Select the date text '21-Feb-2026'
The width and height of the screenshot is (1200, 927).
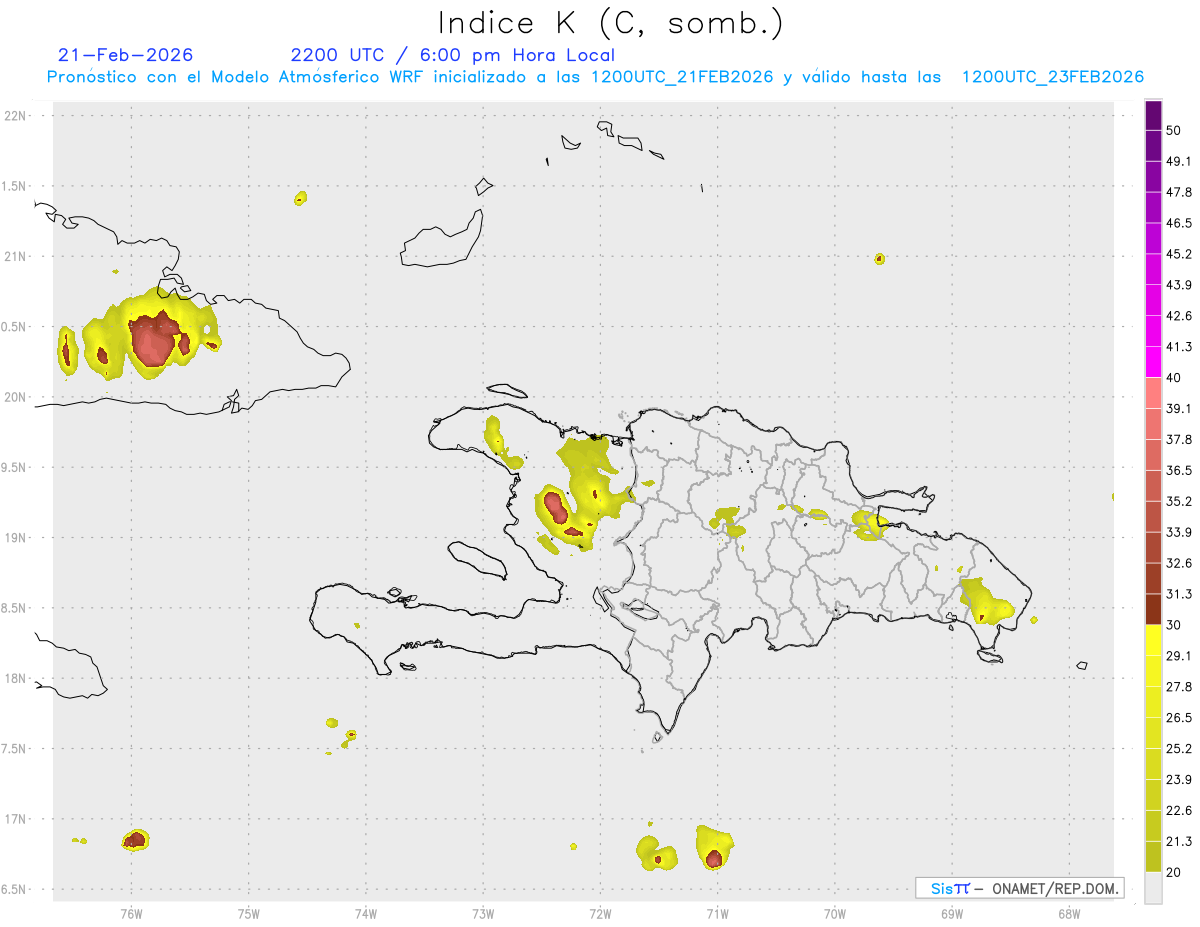pos(126,55)
